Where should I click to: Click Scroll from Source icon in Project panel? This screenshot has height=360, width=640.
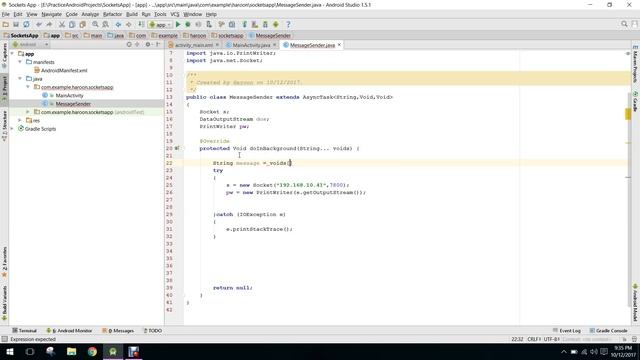click(129, 44)
